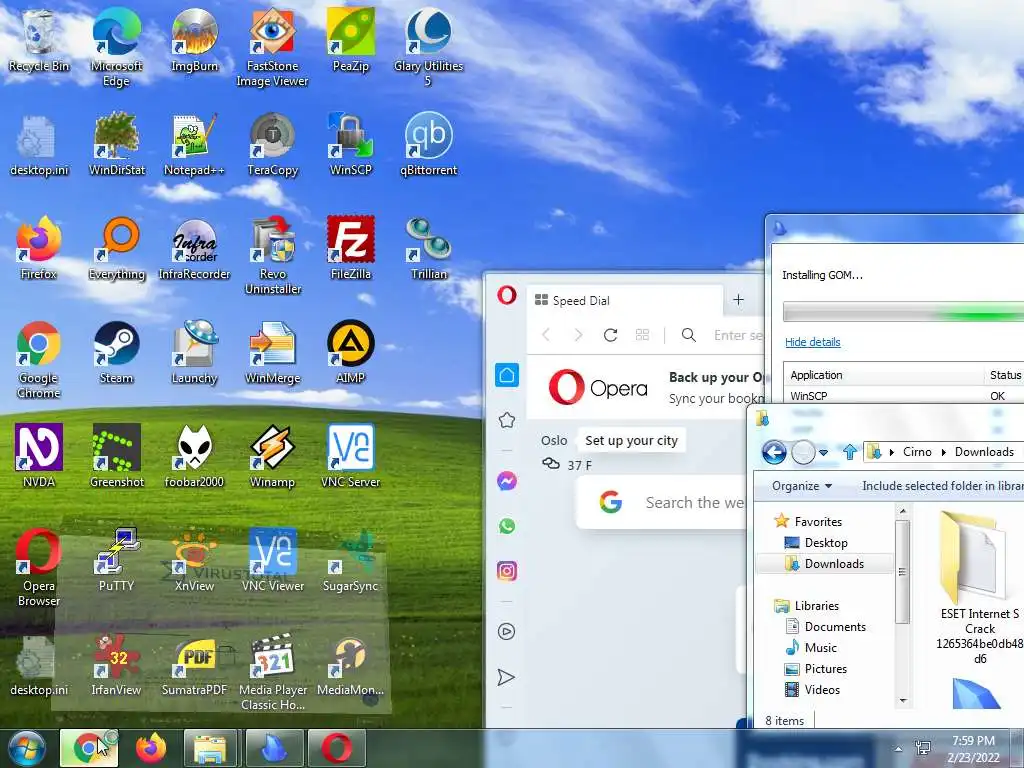
Task: Open Messenger in Opera sidebar
Action: click(x=507, y=481)
